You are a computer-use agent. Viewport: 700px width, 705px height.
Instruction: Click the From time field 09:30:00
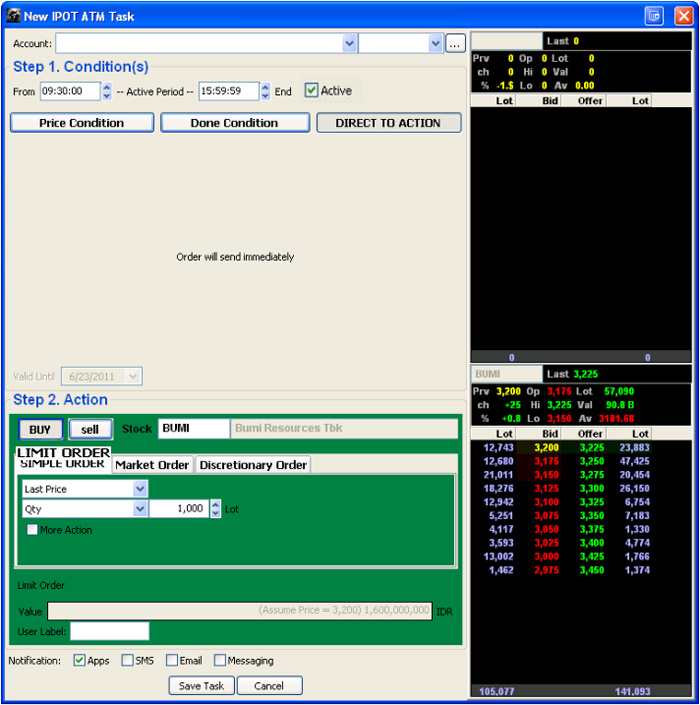pyautogui.click(x=70, y=91)
